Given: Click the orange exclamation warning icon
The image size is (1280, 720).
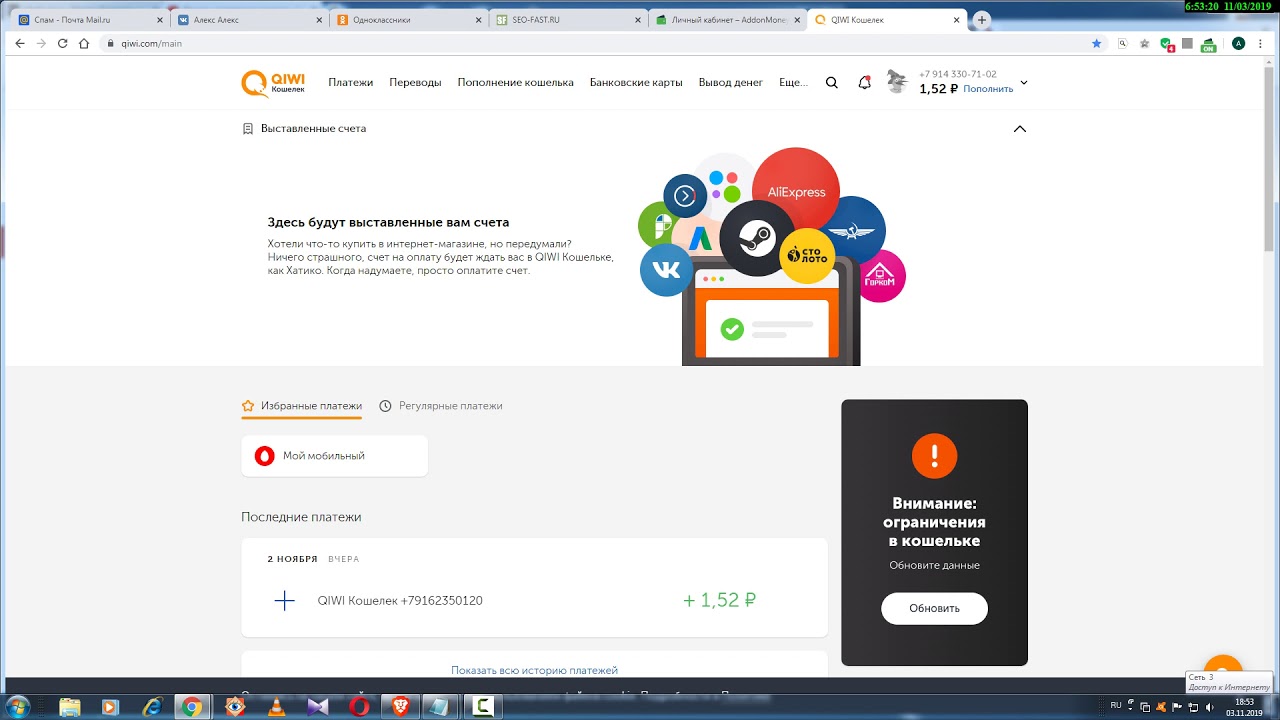Looking at the screenshot, I should 934,456.
